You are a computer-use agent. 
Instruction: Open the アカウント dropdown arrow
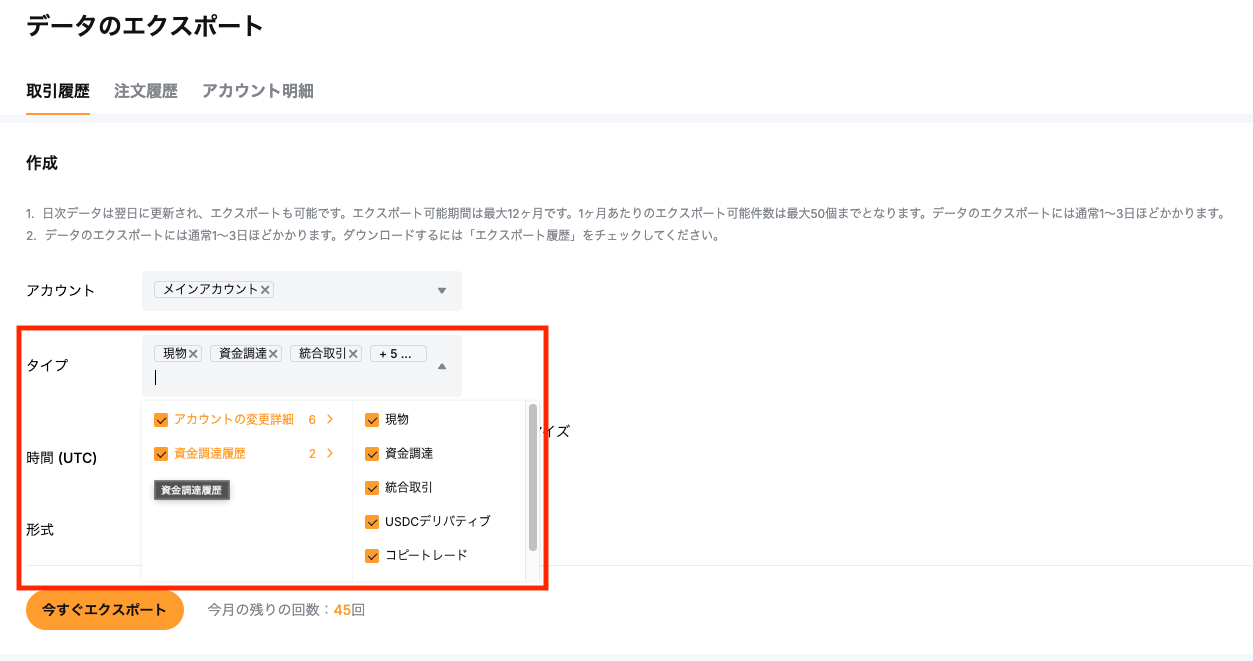coord(442,291)
